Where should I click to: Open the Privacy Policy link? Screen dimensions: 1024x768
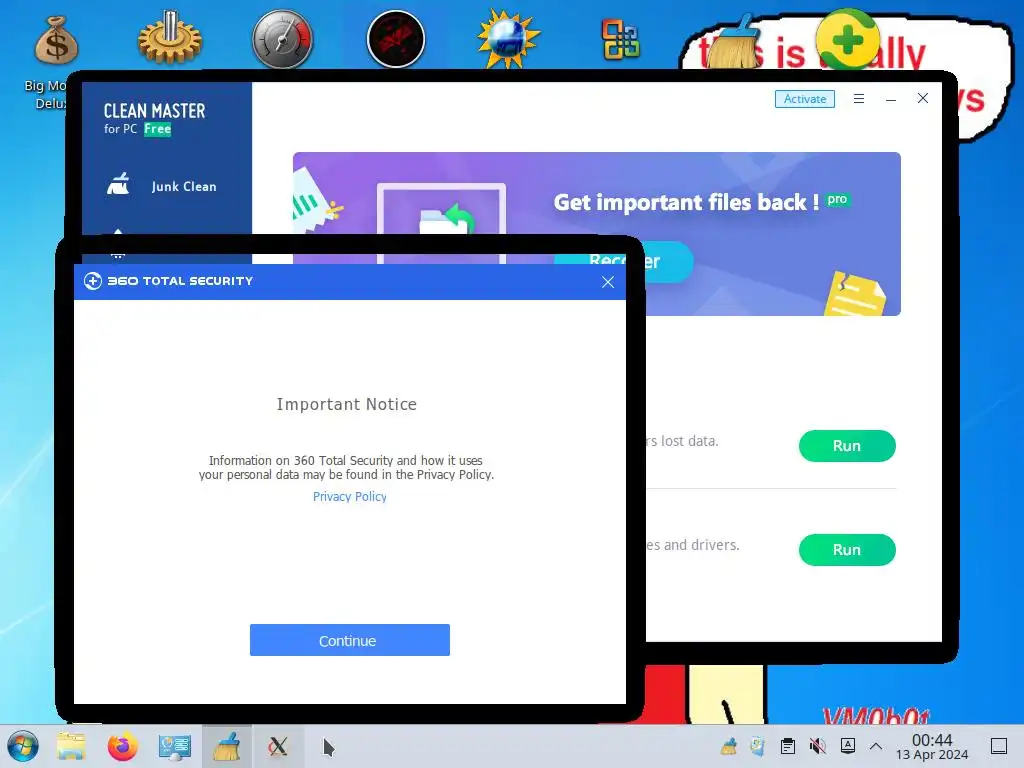pos(349,496)
